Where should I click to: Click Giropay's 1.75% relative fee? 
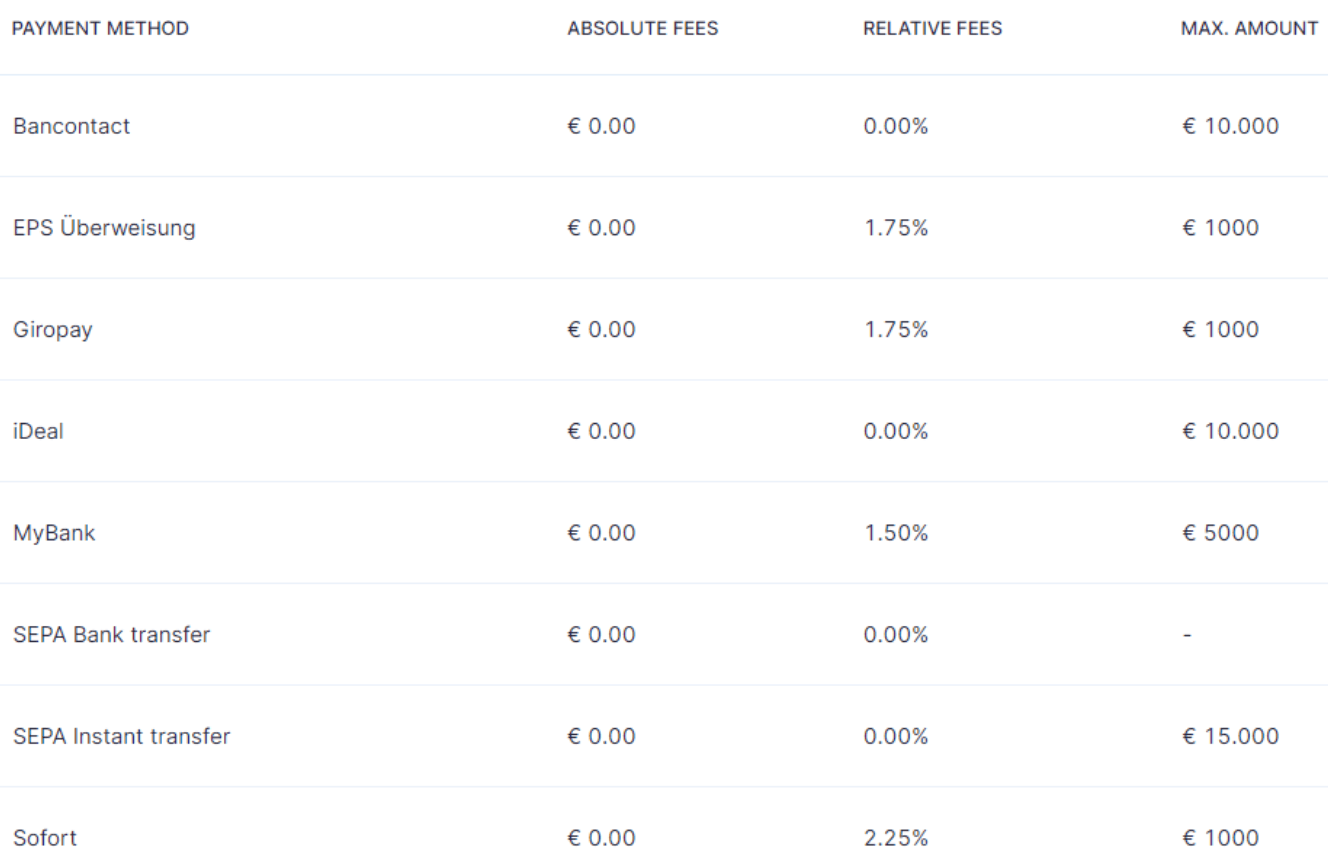coord(895,330)
